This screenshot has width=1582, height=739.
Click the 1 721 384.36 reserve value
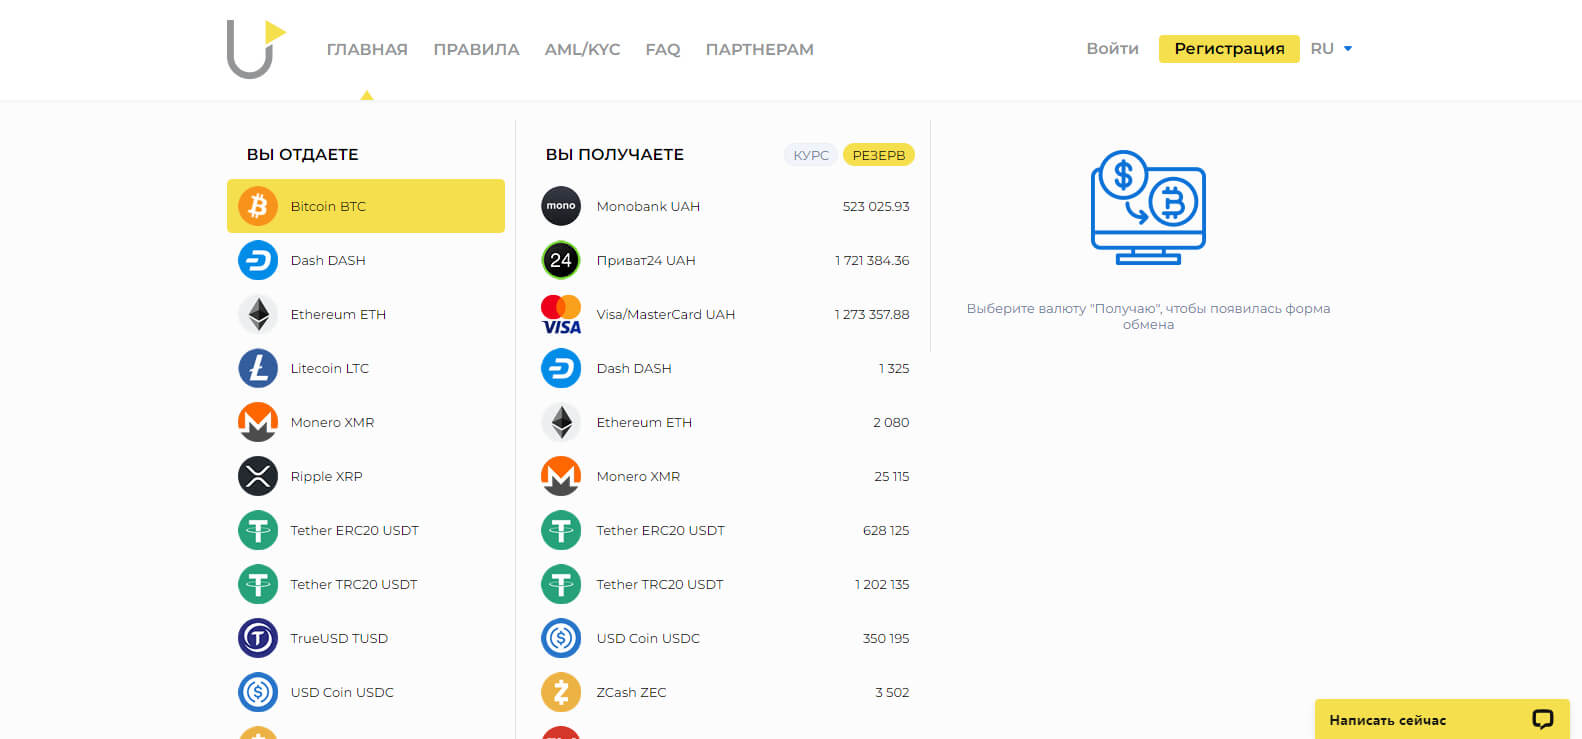coord(872,260)
